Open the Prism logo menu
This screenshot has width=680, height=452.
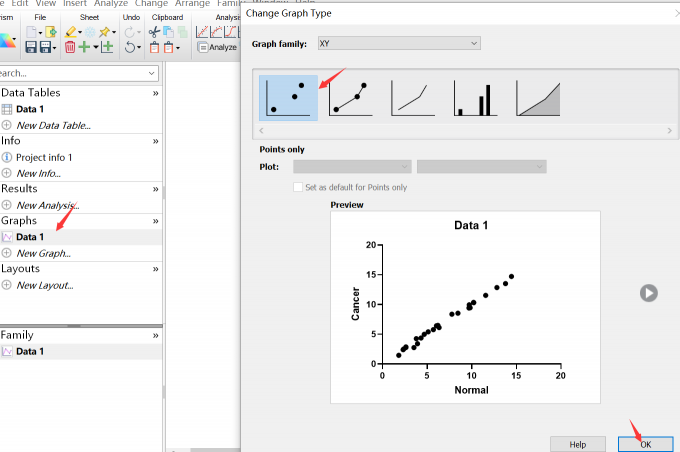coord(7,41)
